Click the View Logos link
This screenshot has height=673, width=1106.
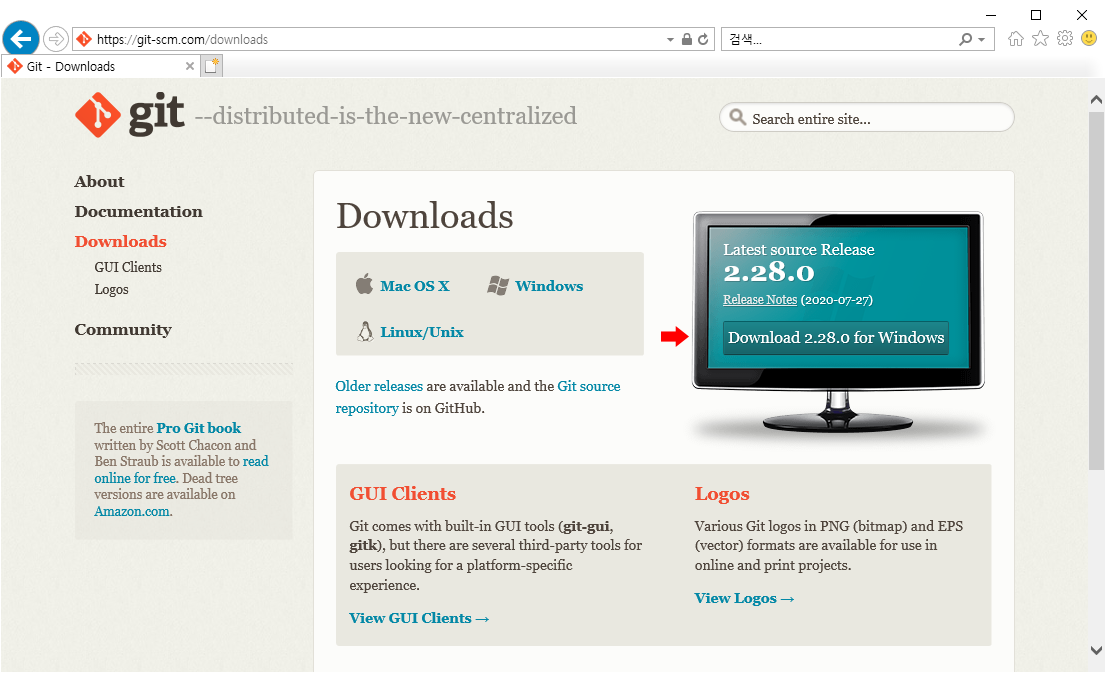pos(744,599)
